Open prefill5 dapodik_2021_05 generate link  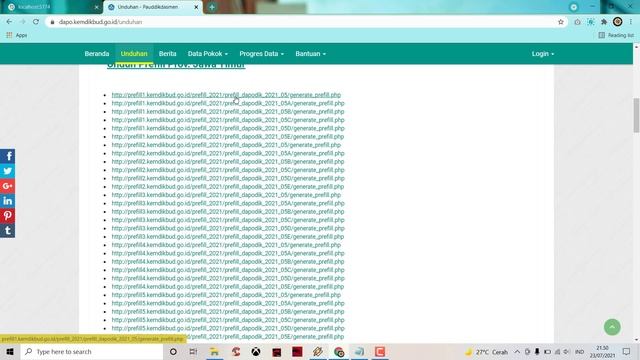click(226, 295)
